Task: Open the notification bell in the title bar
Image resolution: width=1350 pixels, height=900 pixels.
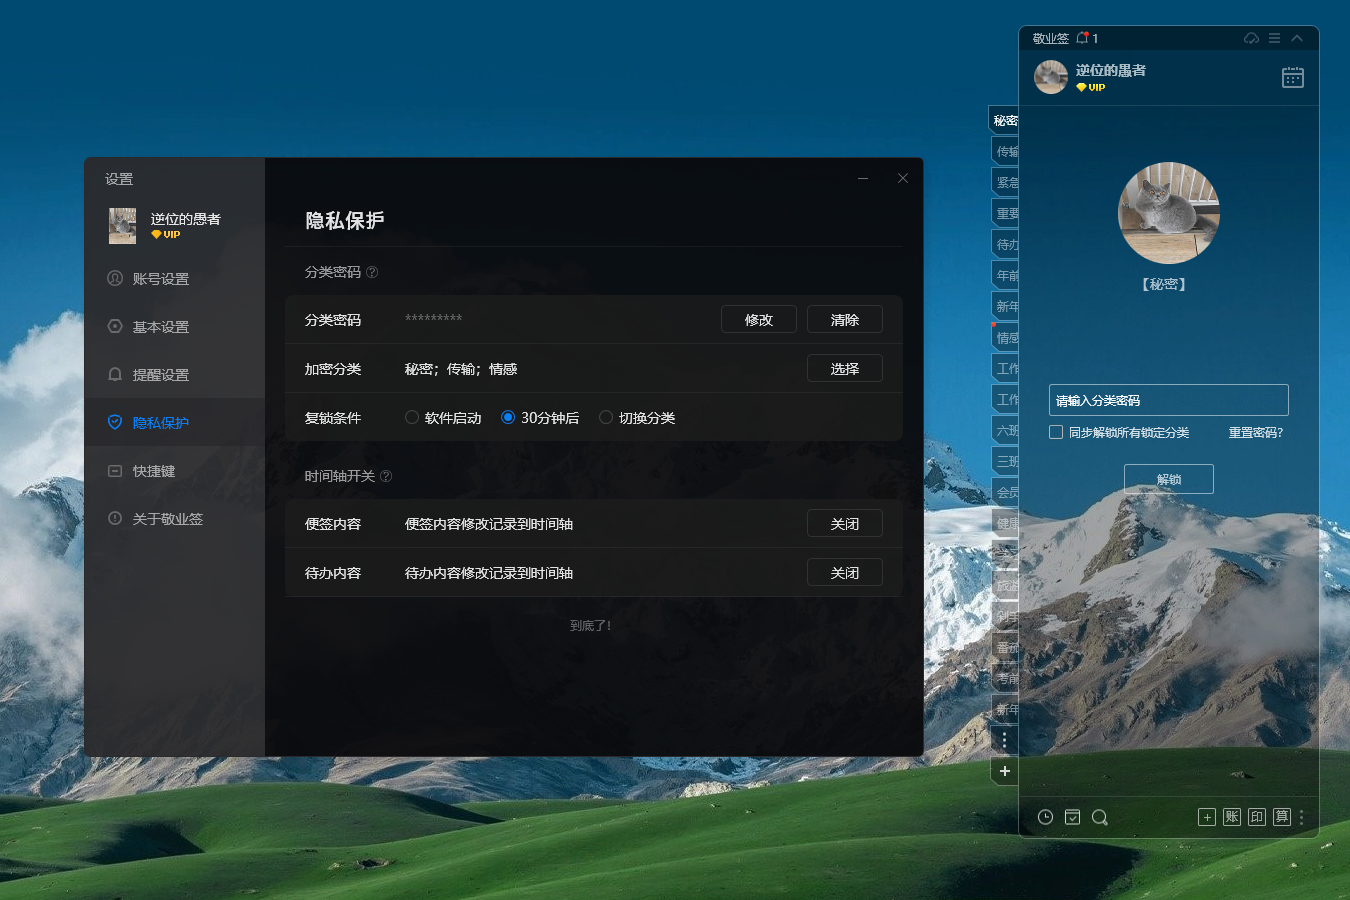Action: click(1082, 38)
